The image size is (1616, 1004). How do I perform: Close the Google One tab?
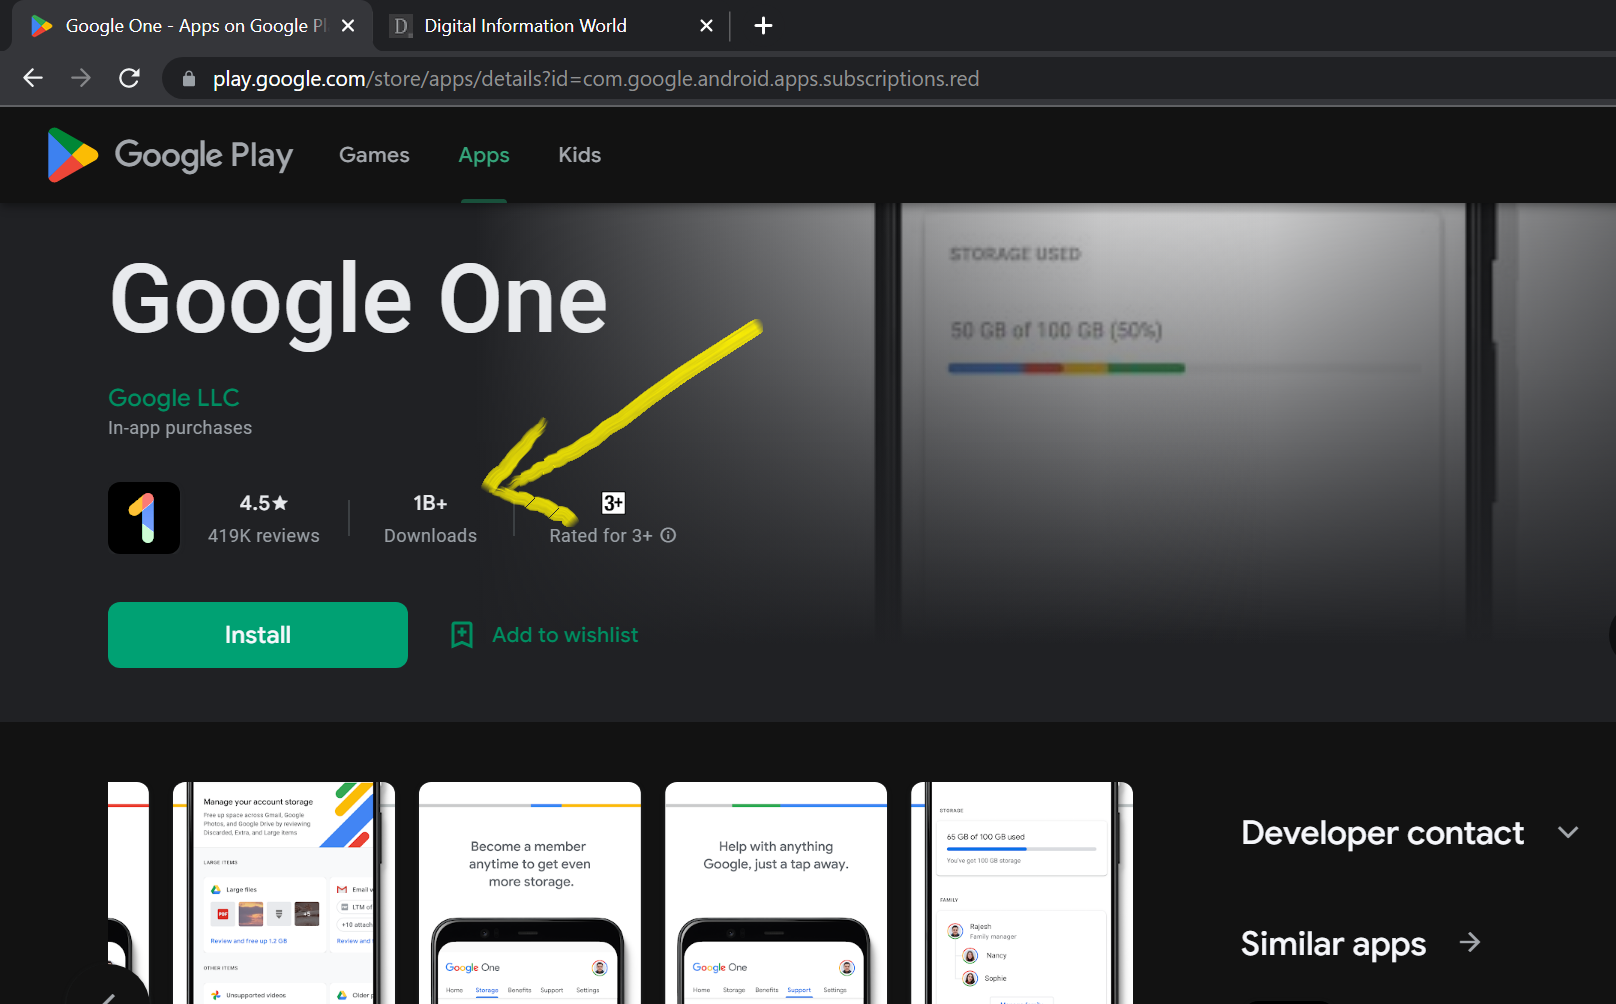point(348,26)
